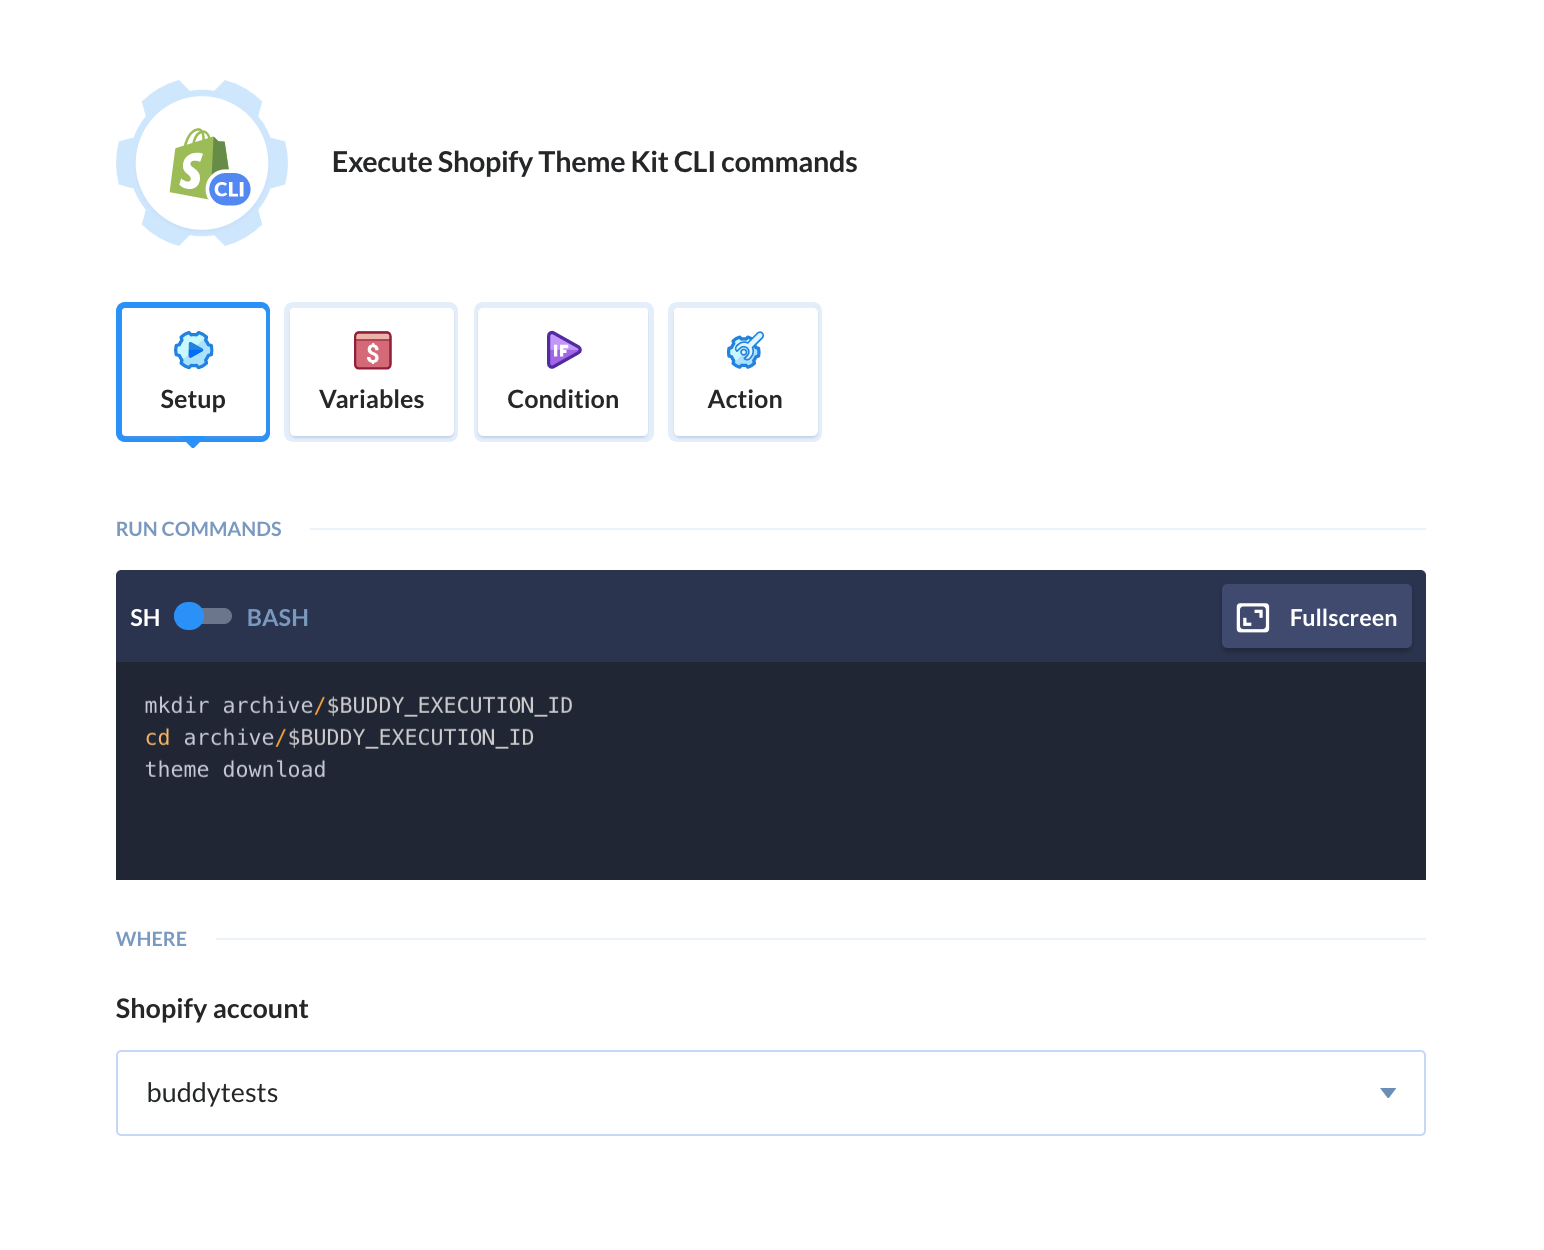Image resolution: width=1544 pixels, height=1250 pixels.
Task: Expand editor with Fullscreen button
Action: (1316, 617)
